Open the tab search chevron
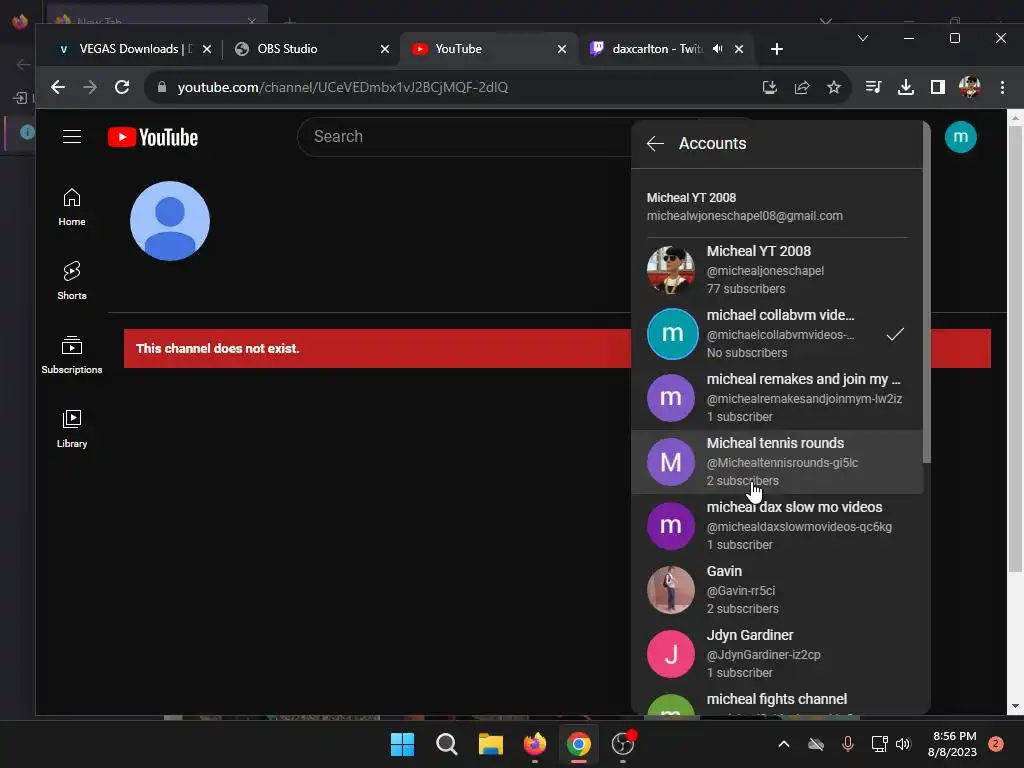Viewport: 1024px width, 768px height. tap(863, 38)
